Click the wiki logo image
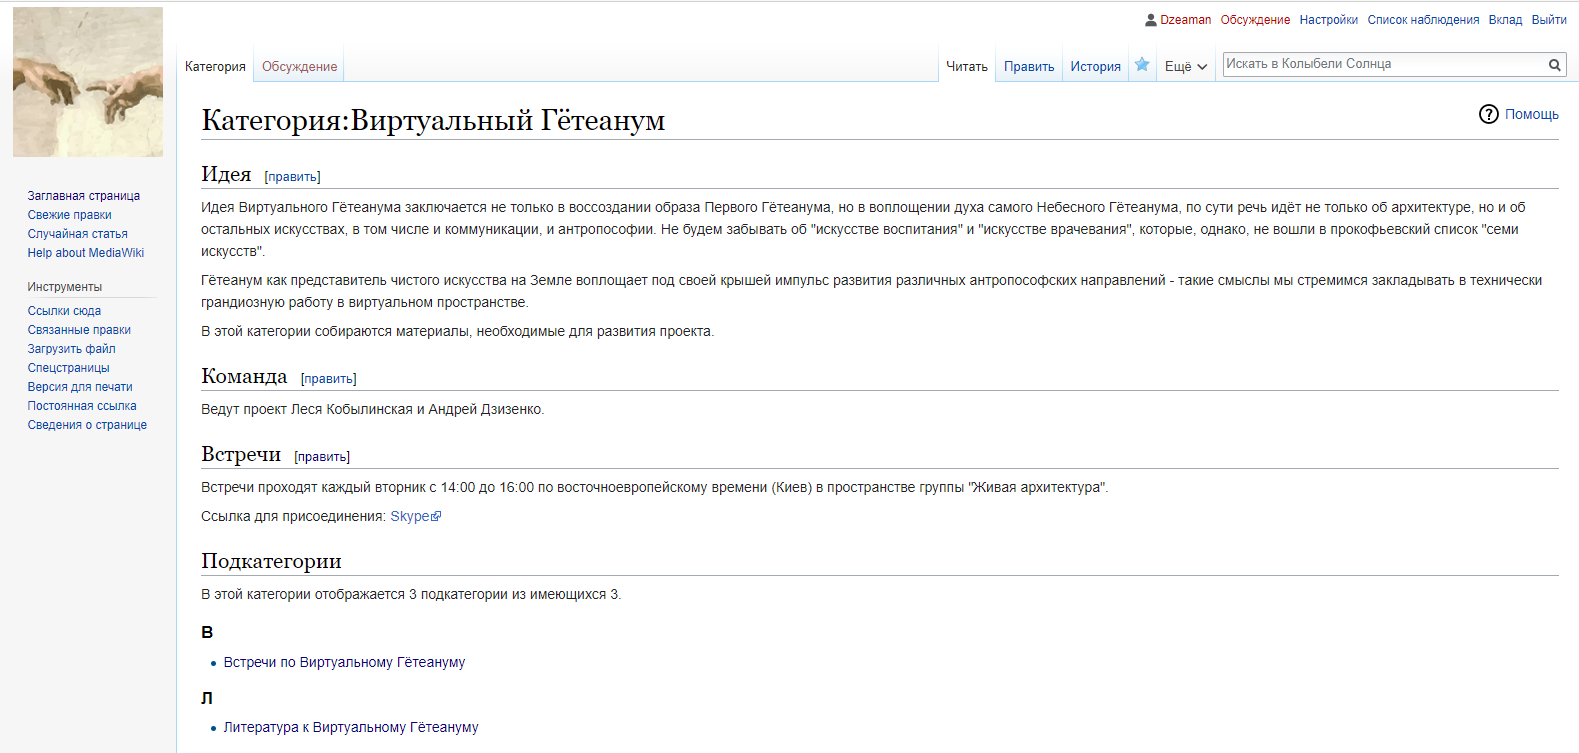This screenshot has width=1579, height=753. pyautogui.click(x=88, y=82)
